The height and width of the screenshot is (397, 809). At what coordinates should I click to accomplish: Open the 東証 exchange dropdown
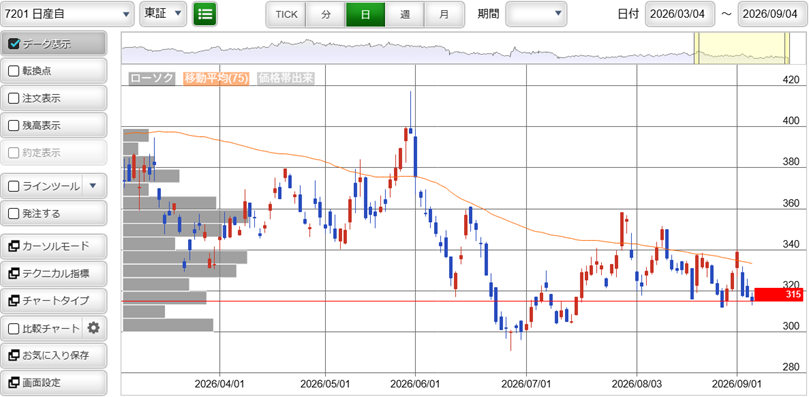coord(163,14)
